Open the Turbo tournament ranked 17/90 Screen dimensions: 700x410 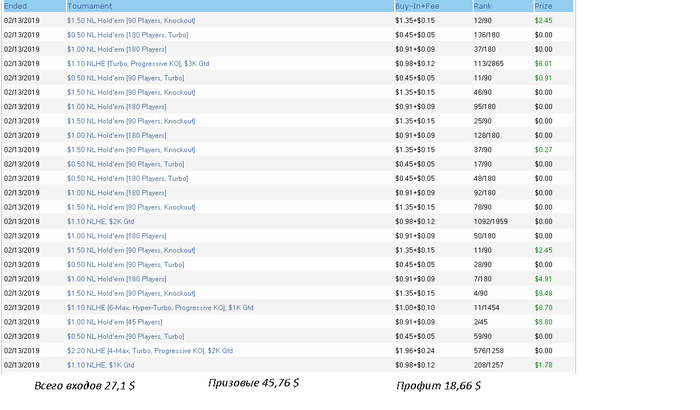pyautogui.click(x=125, y=164)
